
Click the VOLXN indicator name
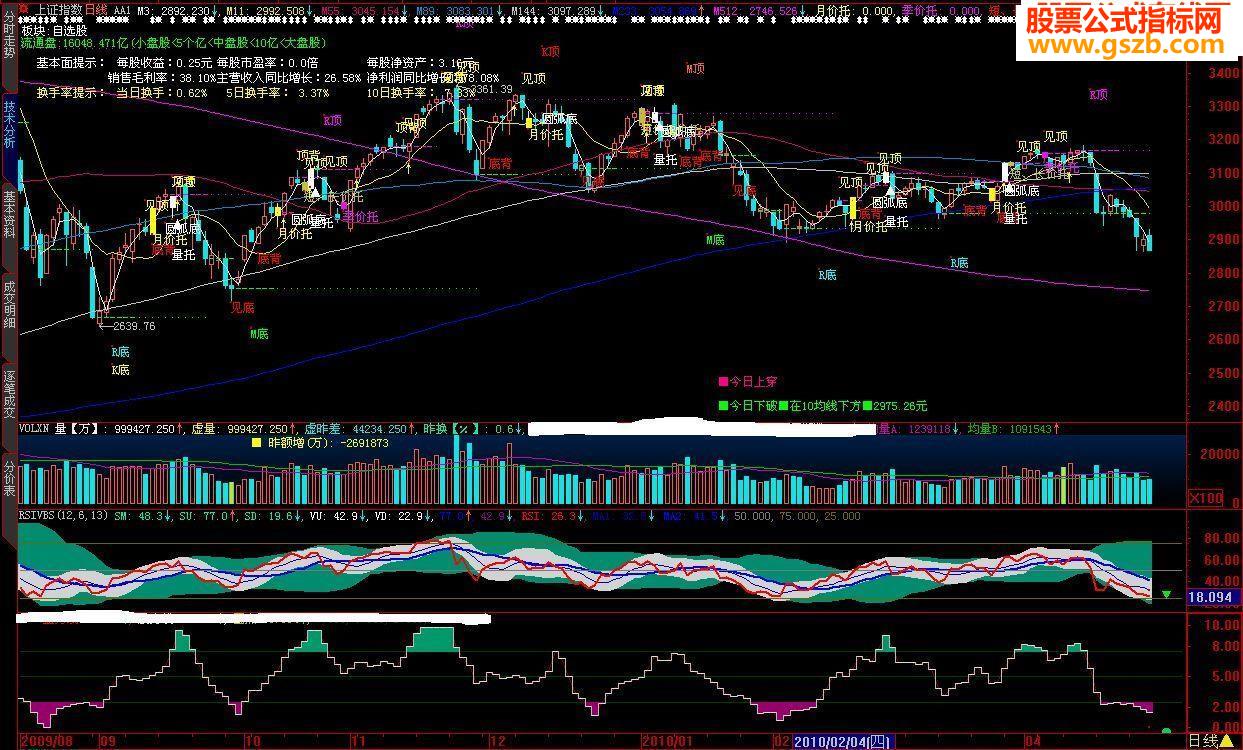(x=36, y=429)
